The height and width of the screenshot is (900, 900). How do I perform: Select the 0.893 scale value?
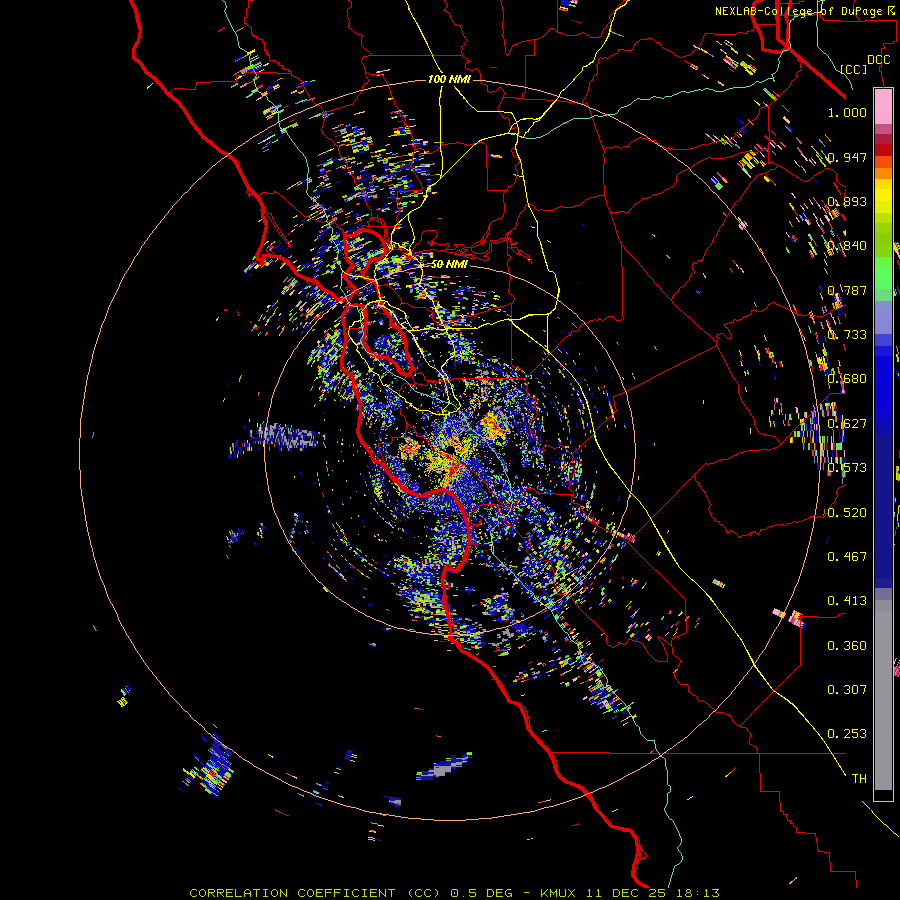(847, 201)
